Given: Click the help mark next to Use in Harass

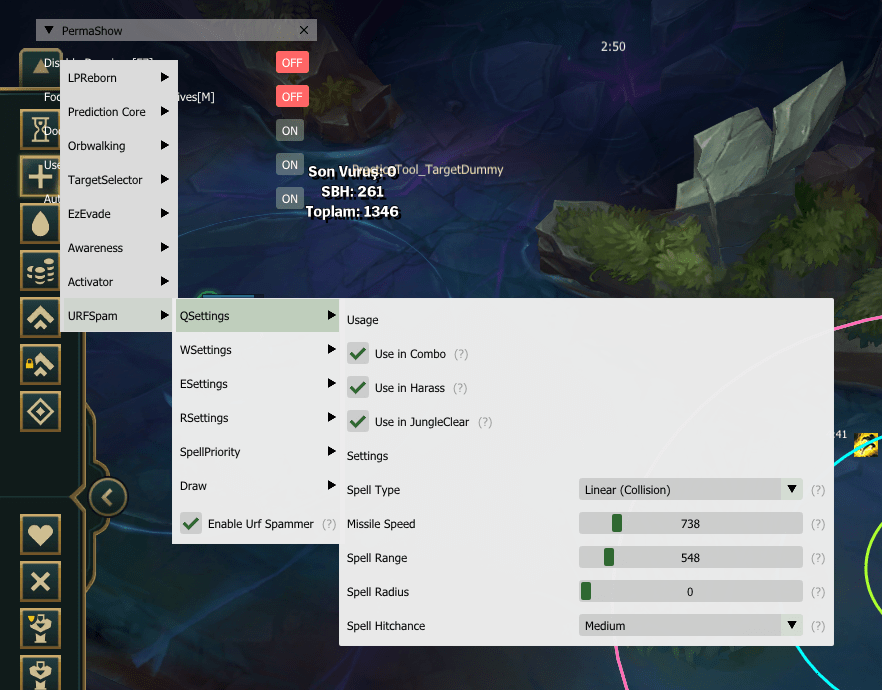Looking at the screenshot, I should 460,388.
